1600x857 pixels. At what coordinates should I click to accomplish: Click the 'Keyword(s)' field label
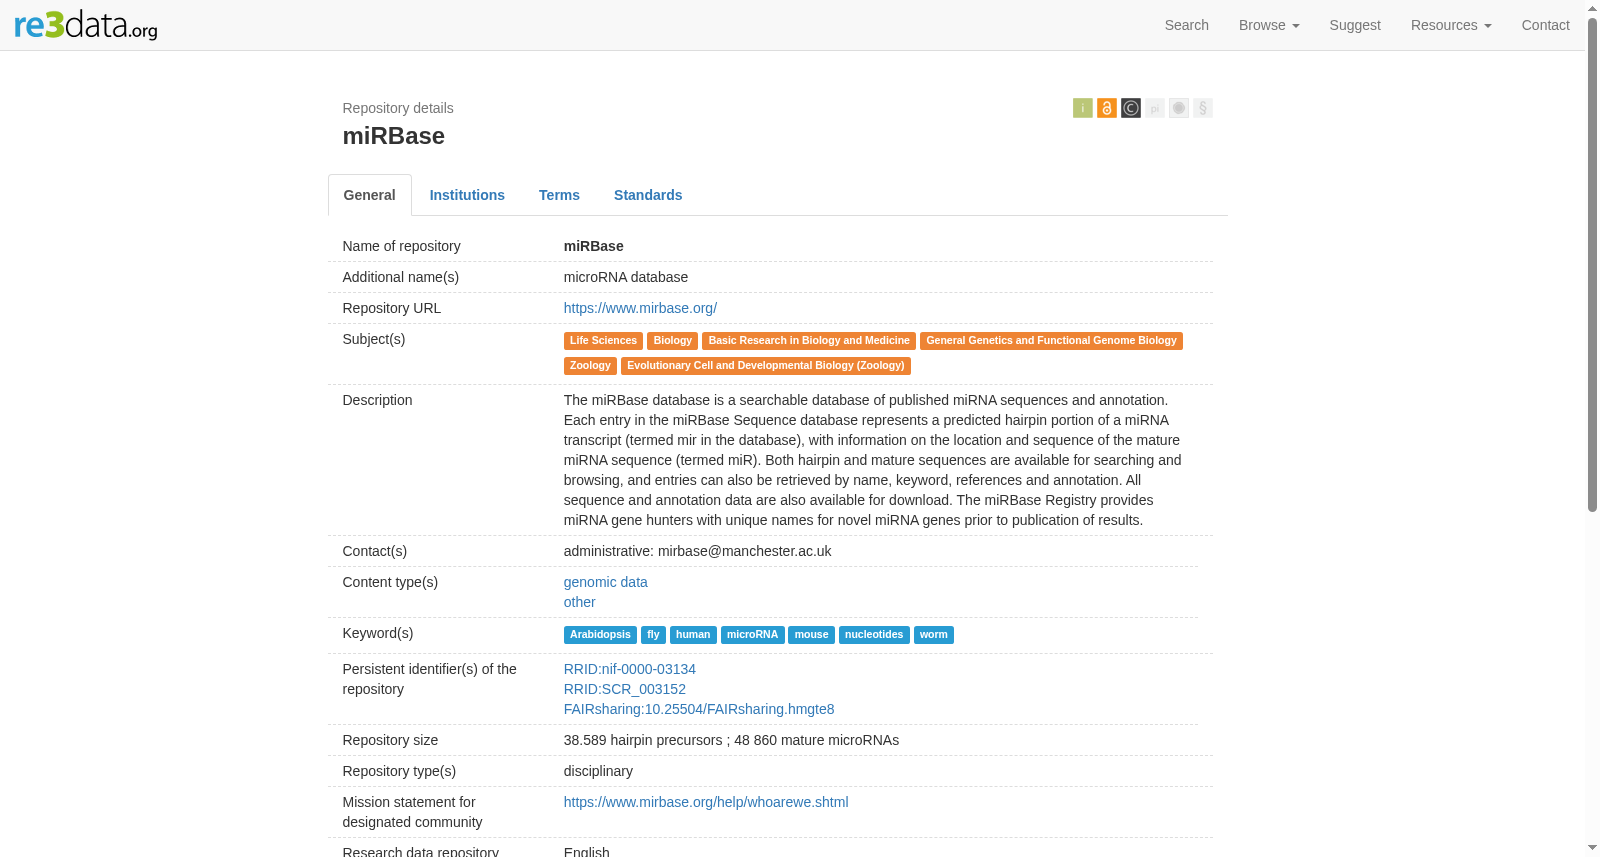pos(378,633)
